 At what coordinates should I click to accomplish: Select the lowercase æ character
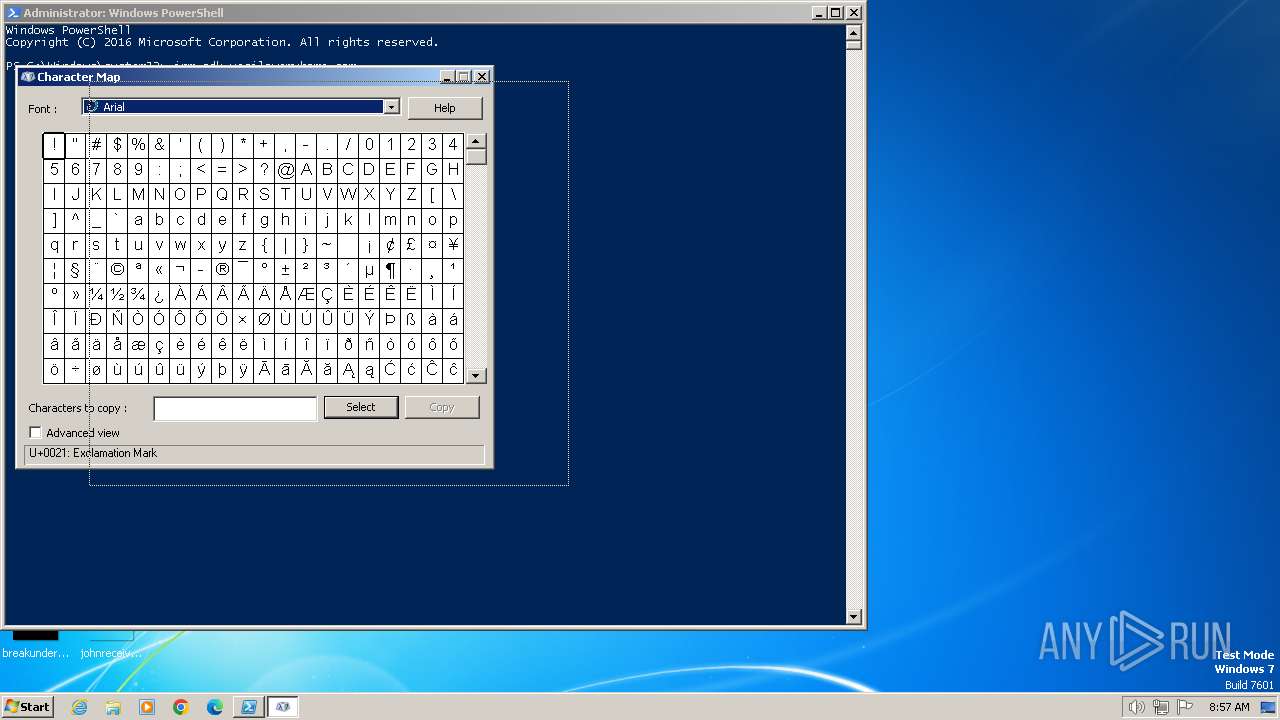pyautogui.click(x=138, y=345)
